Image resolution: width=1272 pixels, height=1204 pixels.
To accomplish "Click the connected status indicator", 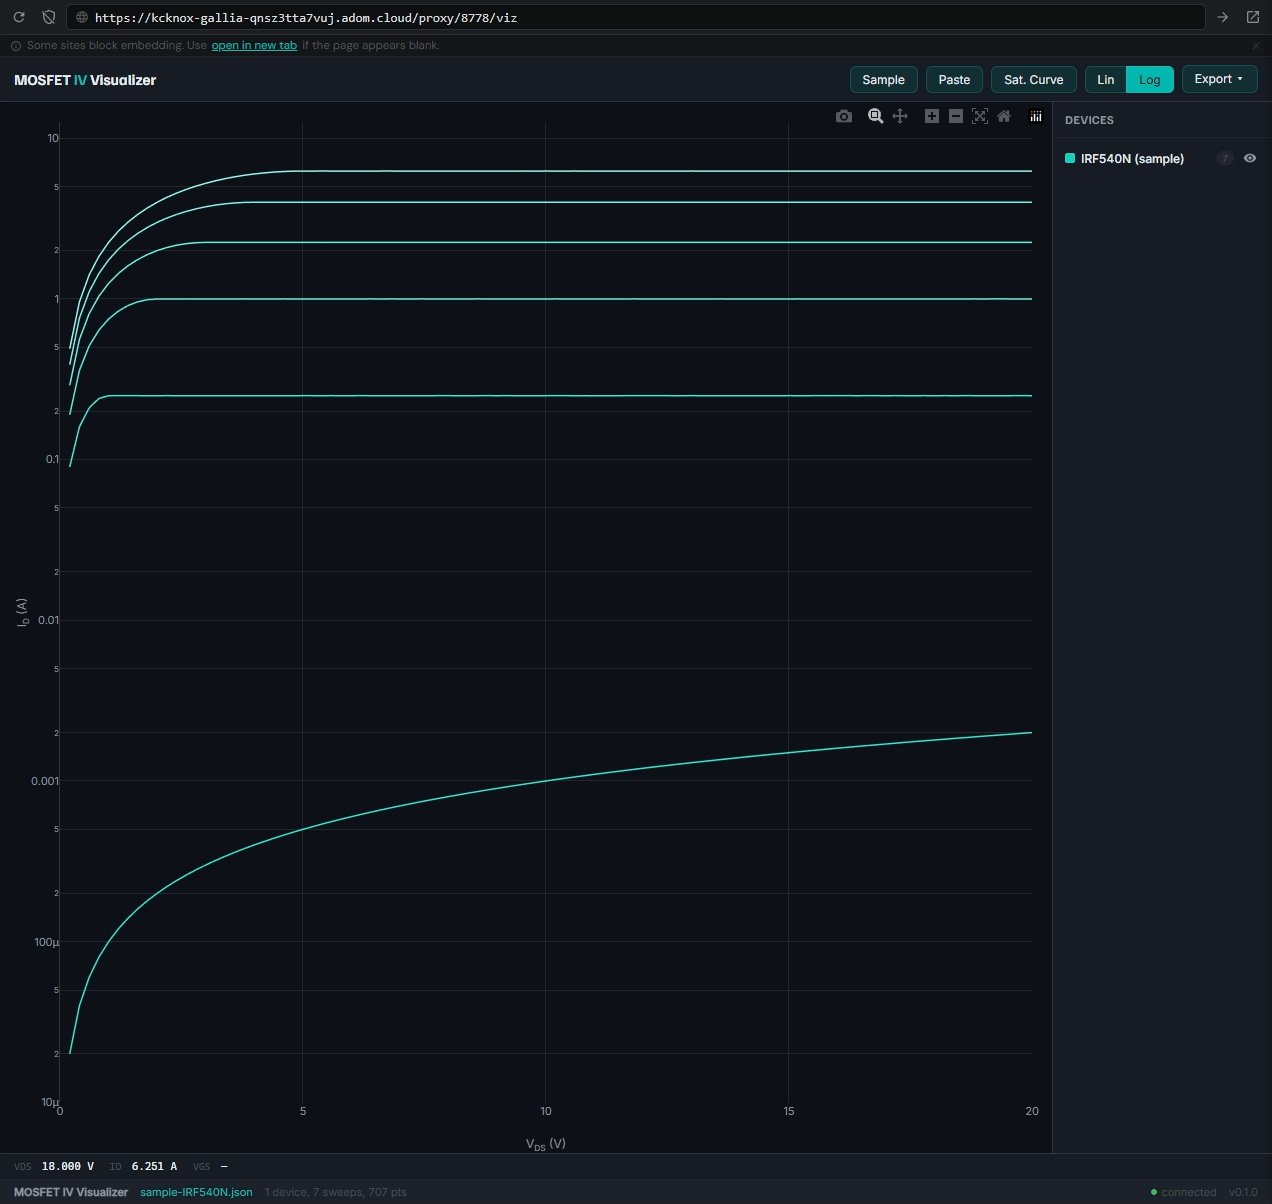I will click(1183, 1192).
